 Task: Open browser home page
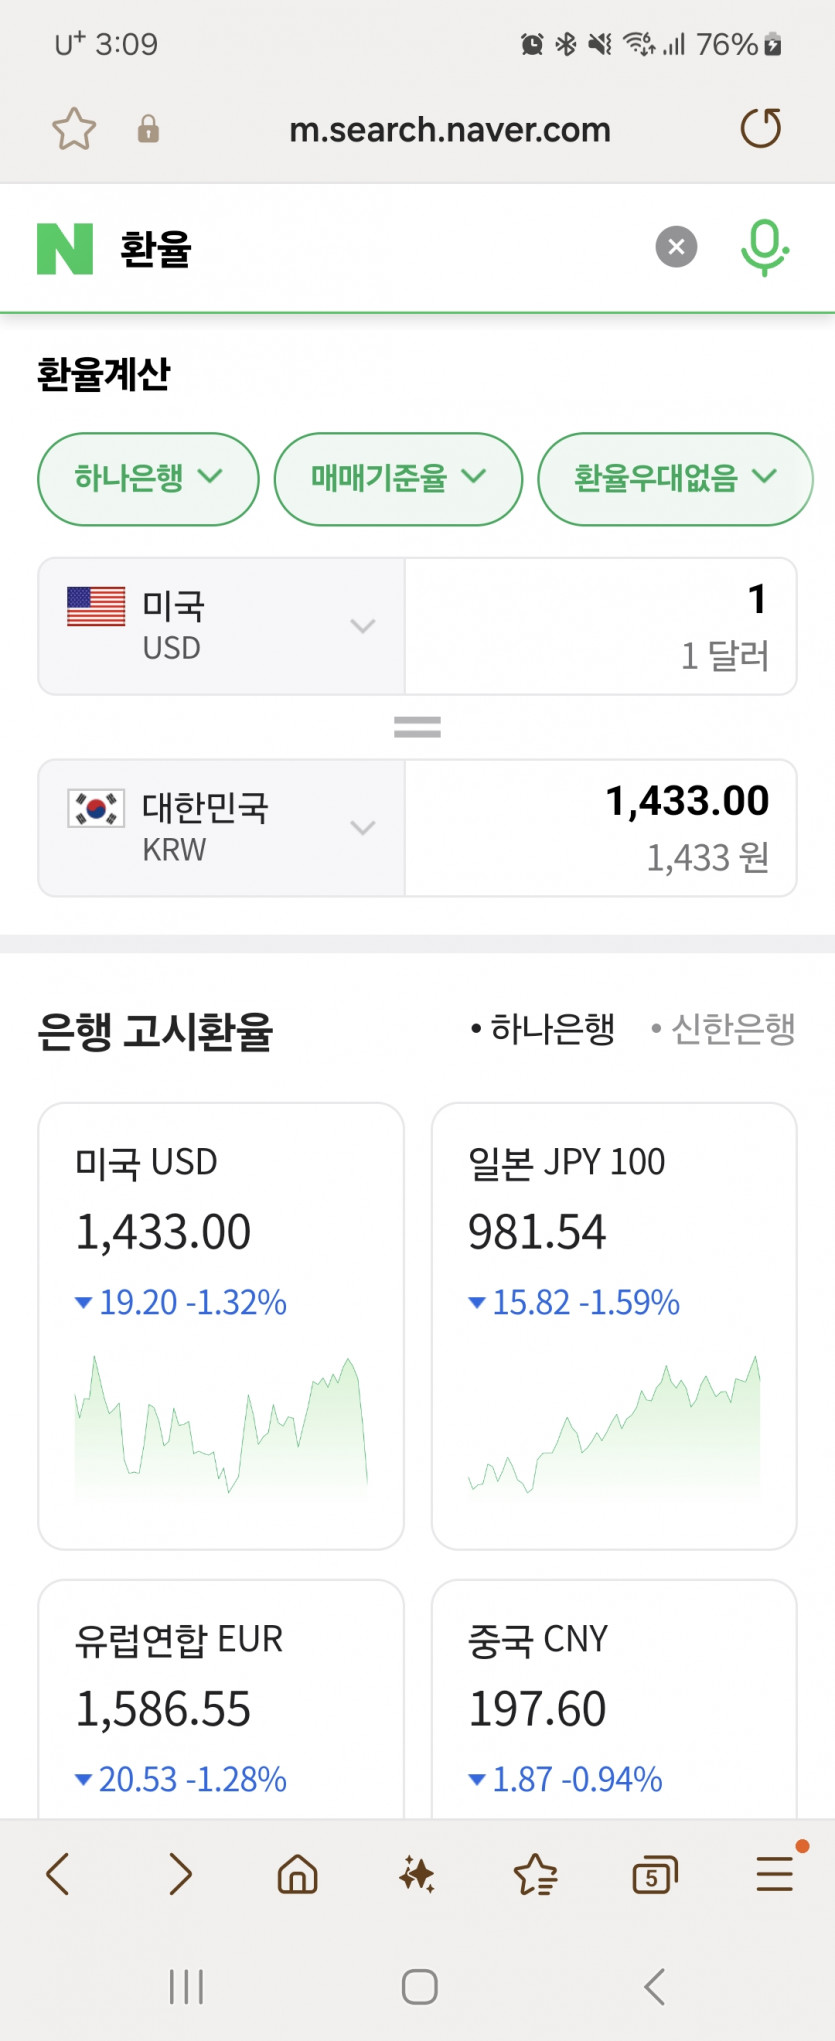pyautogui.click(x=297, y=1874)
